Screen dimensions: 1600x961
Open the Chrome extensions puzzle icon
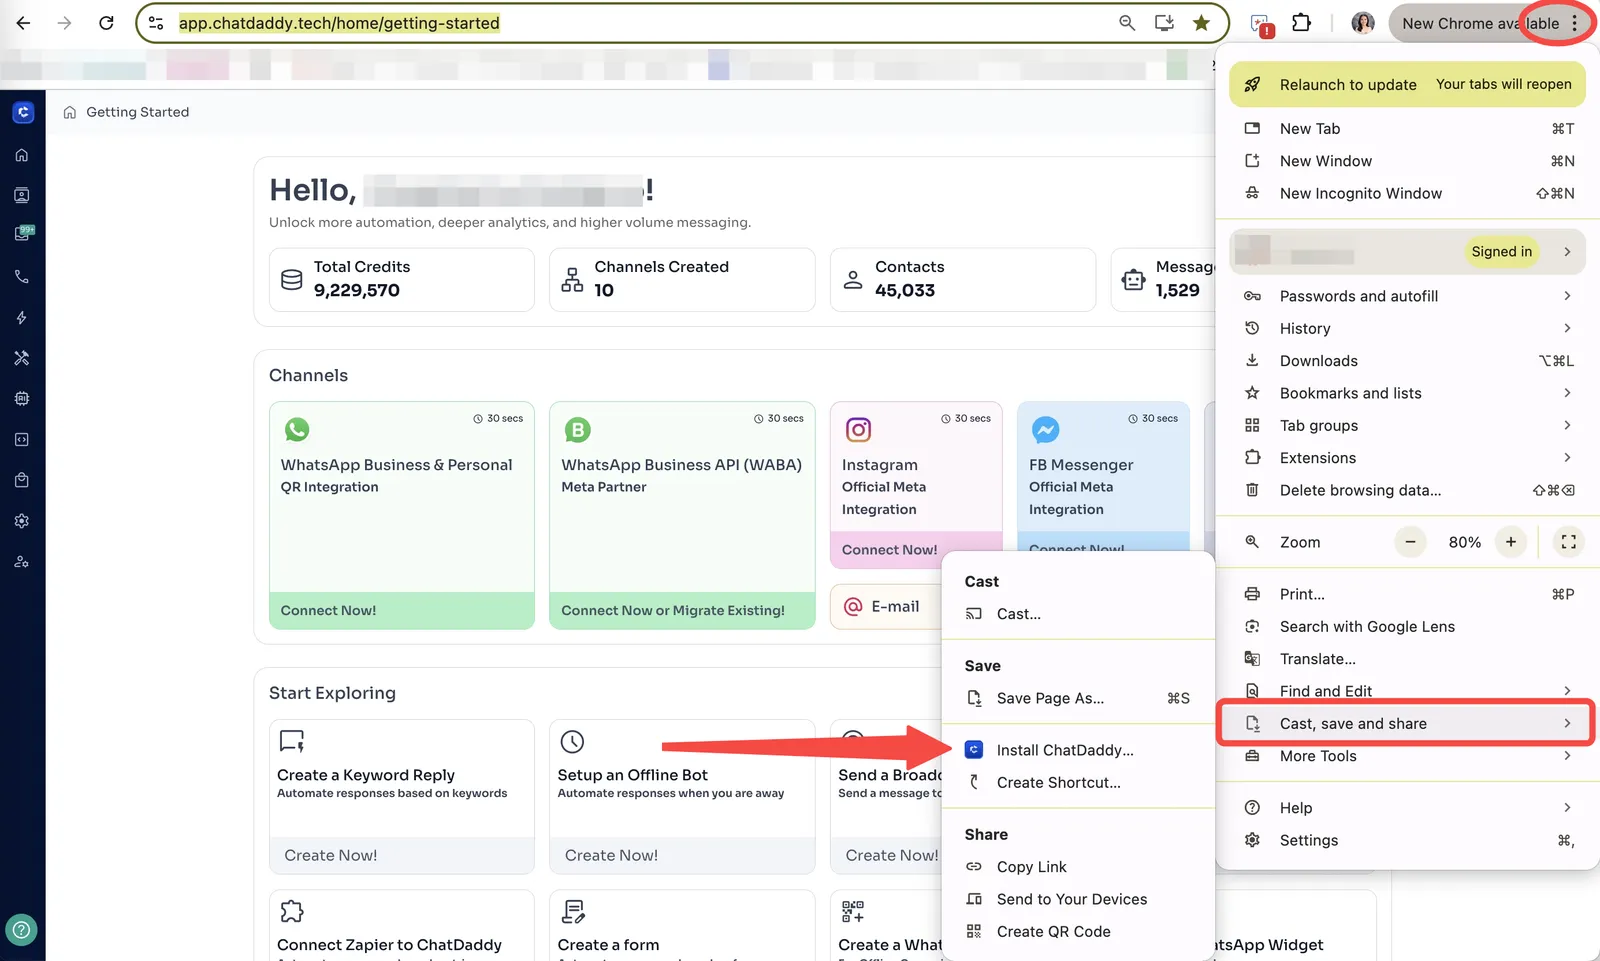[1301, 23]
